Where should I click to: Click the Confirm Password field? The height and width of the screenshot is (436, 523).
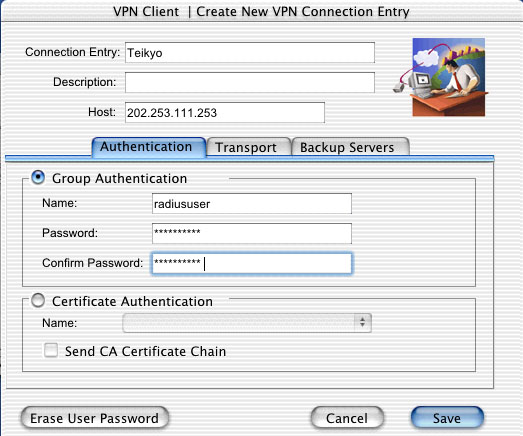[252, 264]
